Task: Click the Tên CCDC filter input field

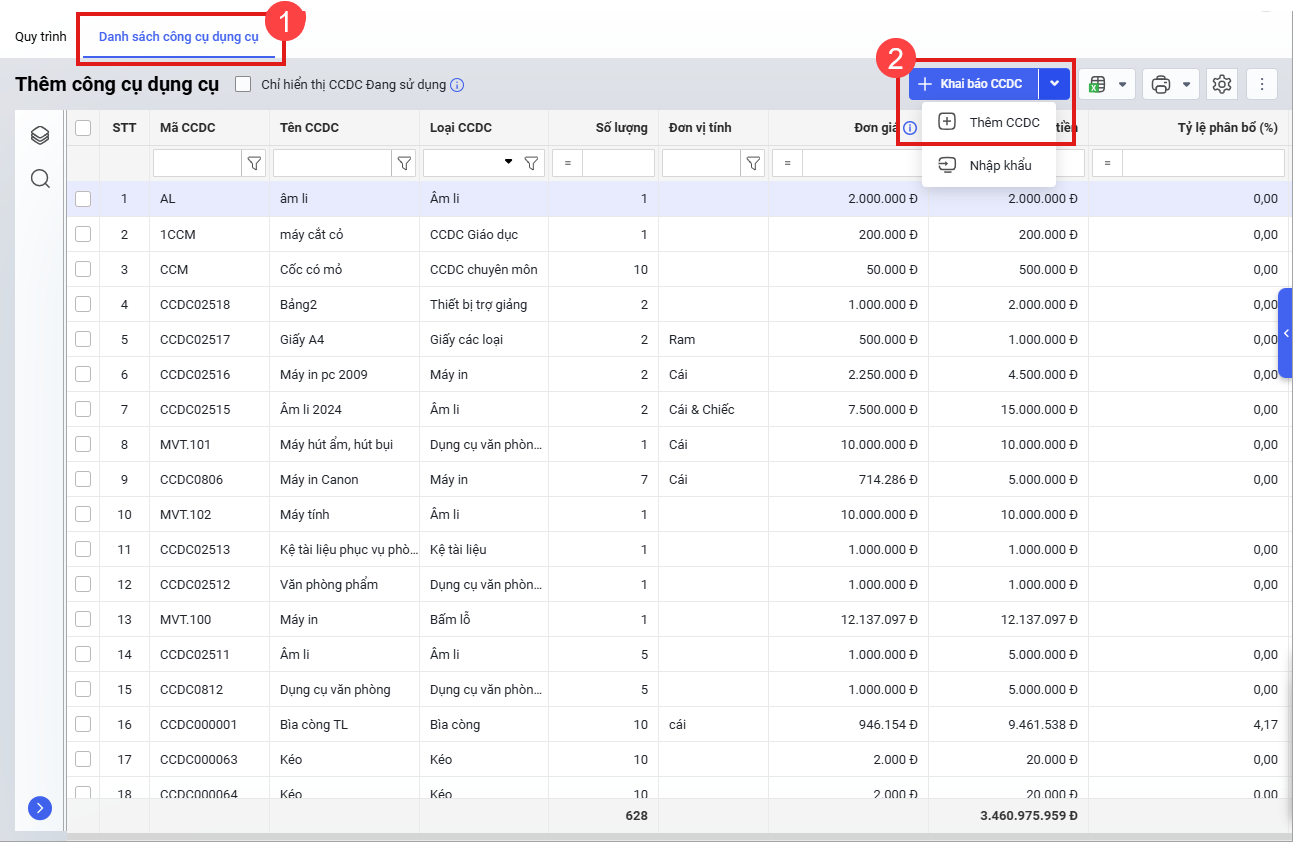Action: point(331,163)
